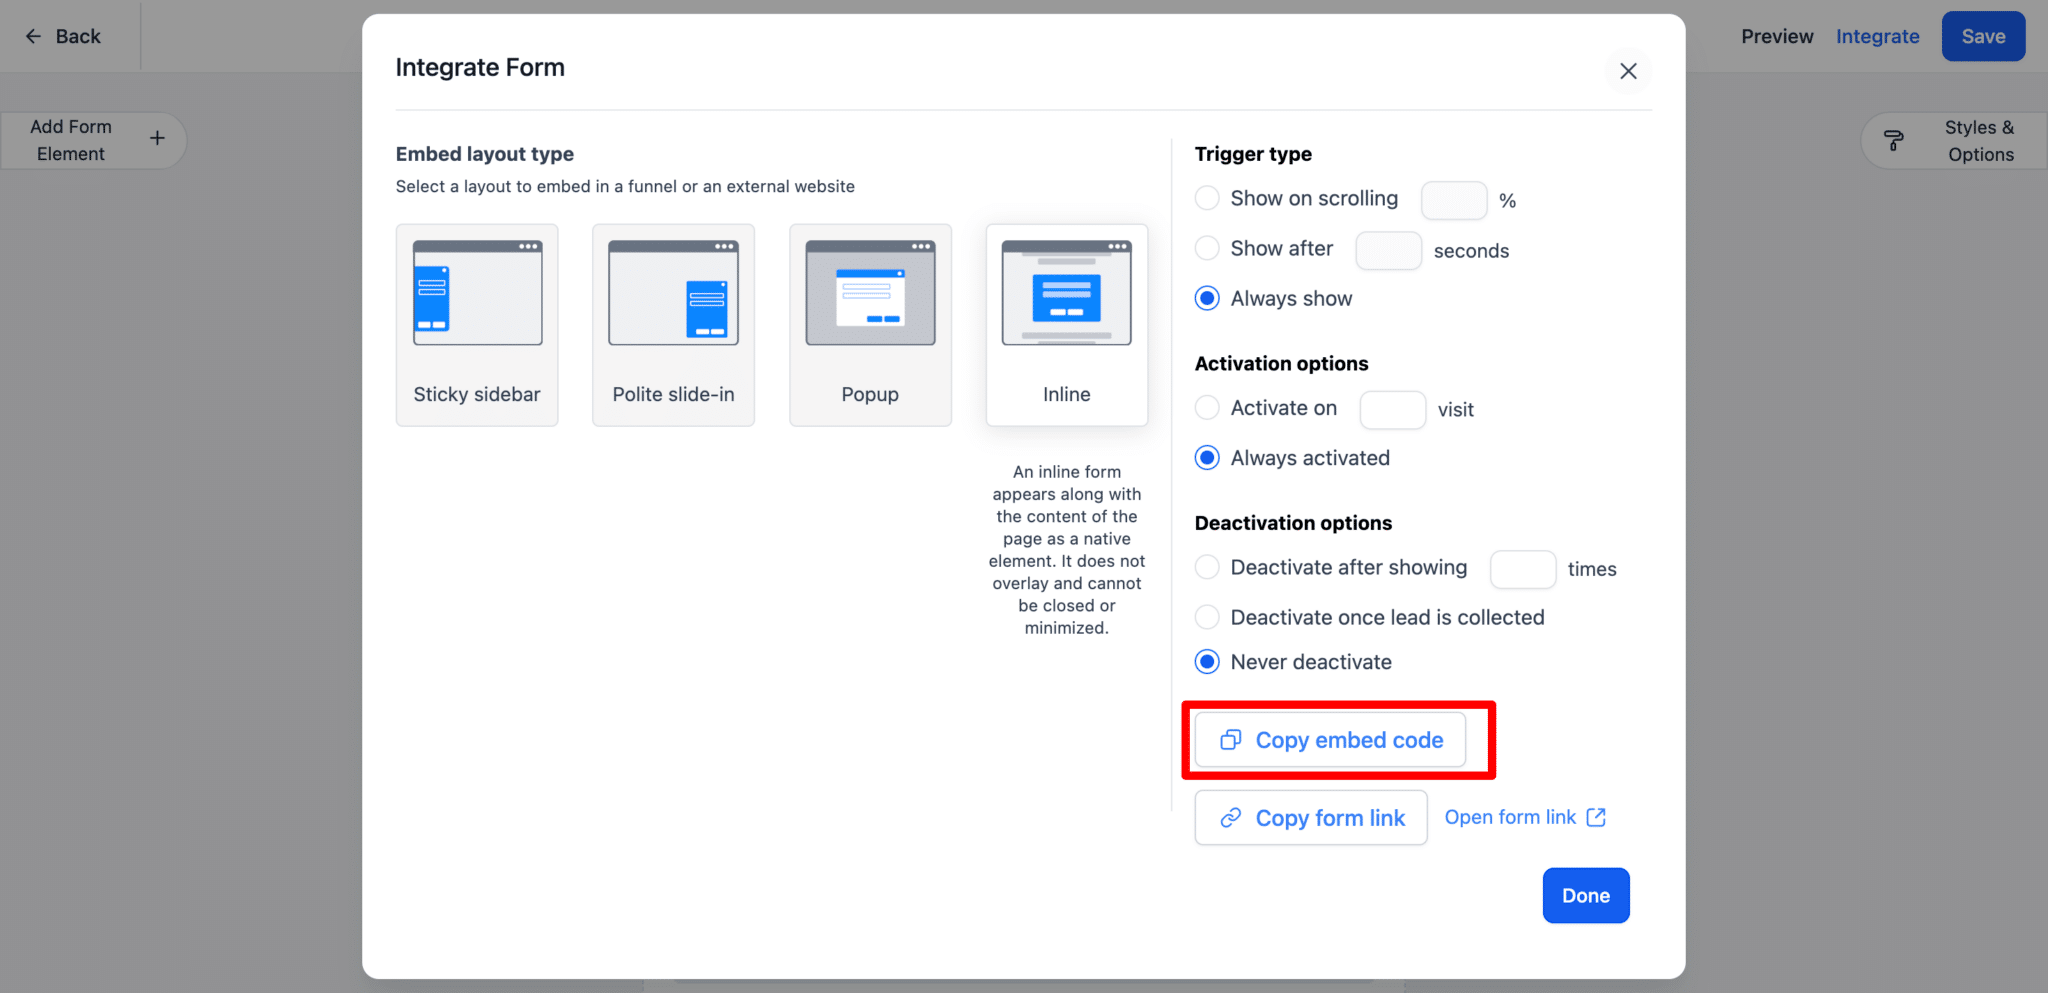This screenshot has width=2048, height=993.
Task: Select the Show after seconds trigger
Action: tap(1207, 248)
